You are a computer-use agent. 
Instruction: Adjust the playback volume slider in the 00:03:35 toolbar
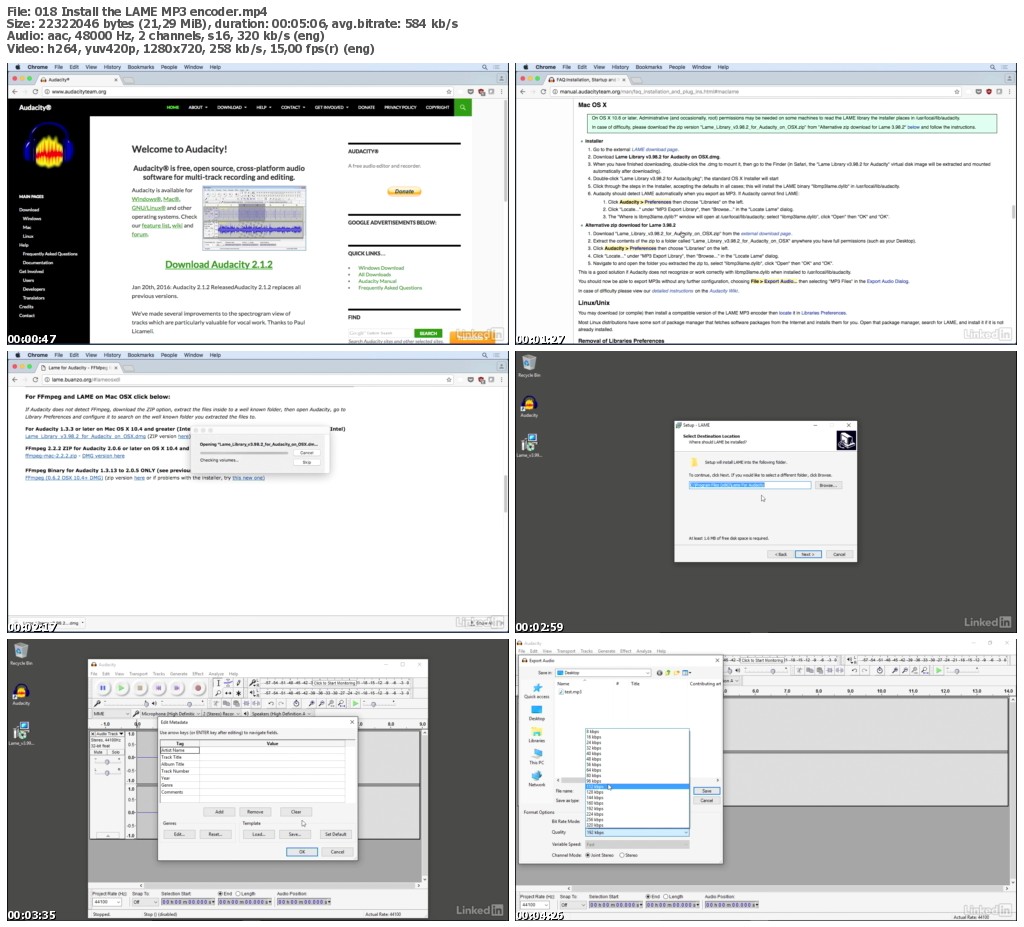pos(183,704)
